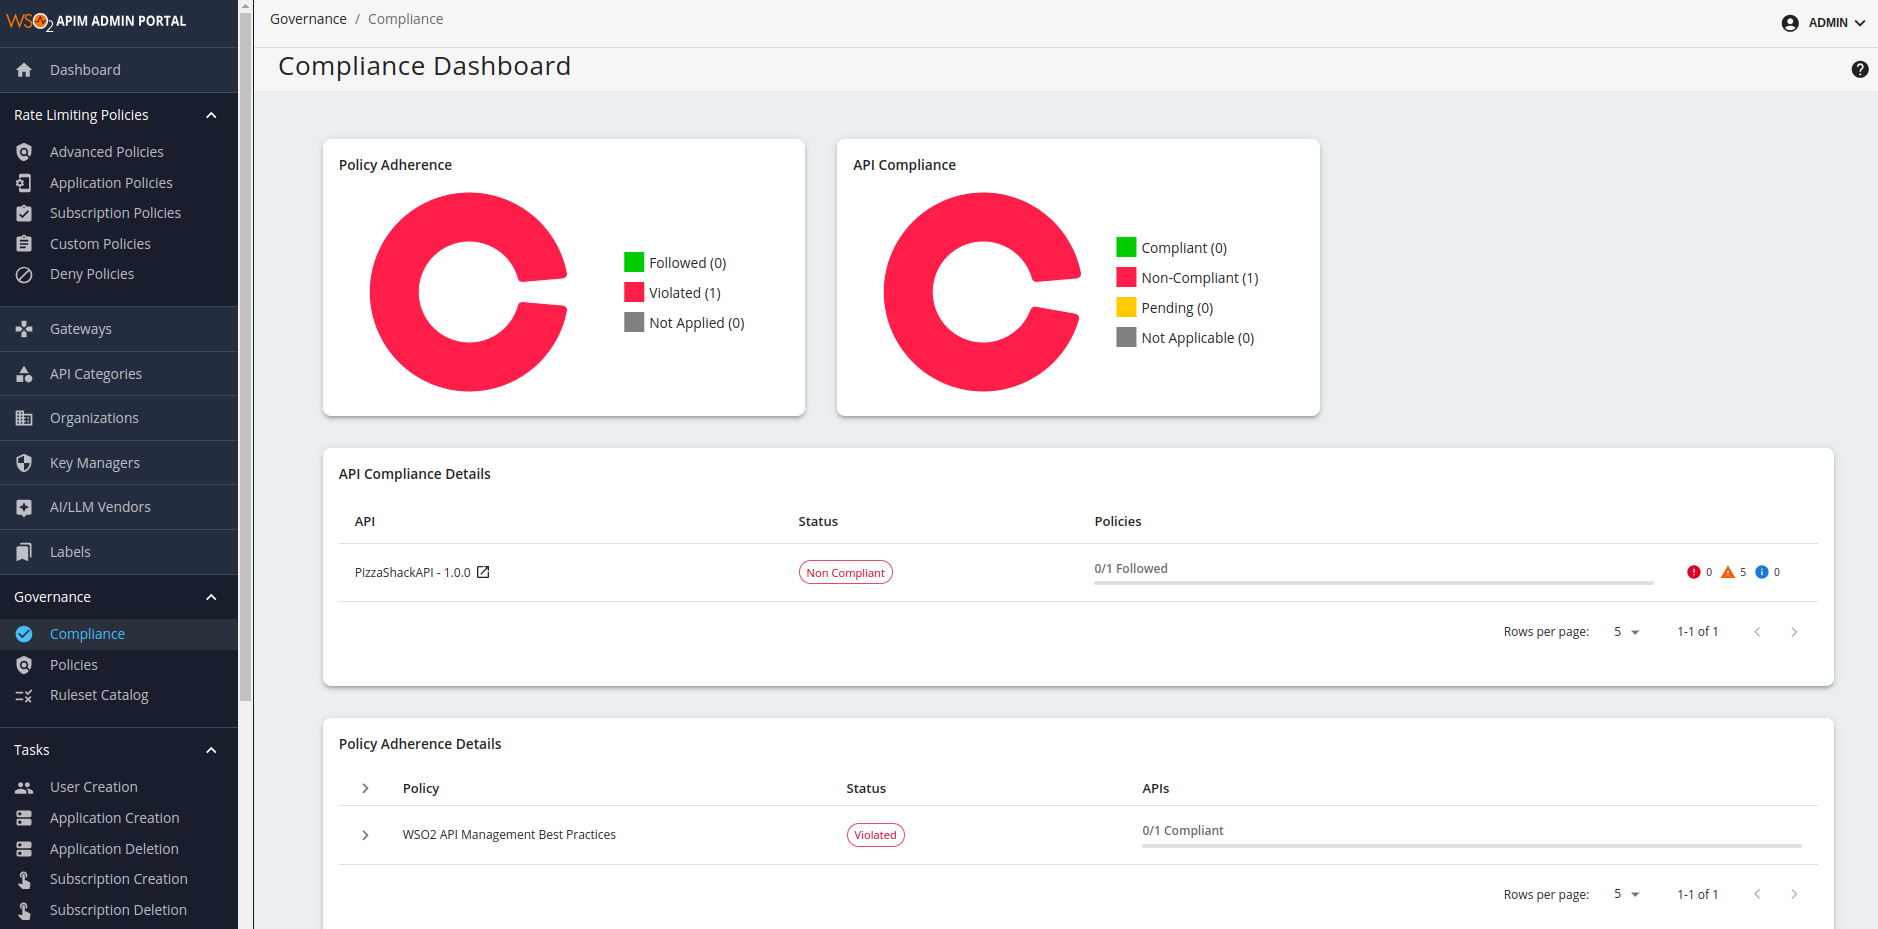Open Key Managers menu item
Viewport: 1878px width, 929px height.
[x=119, y=463]
